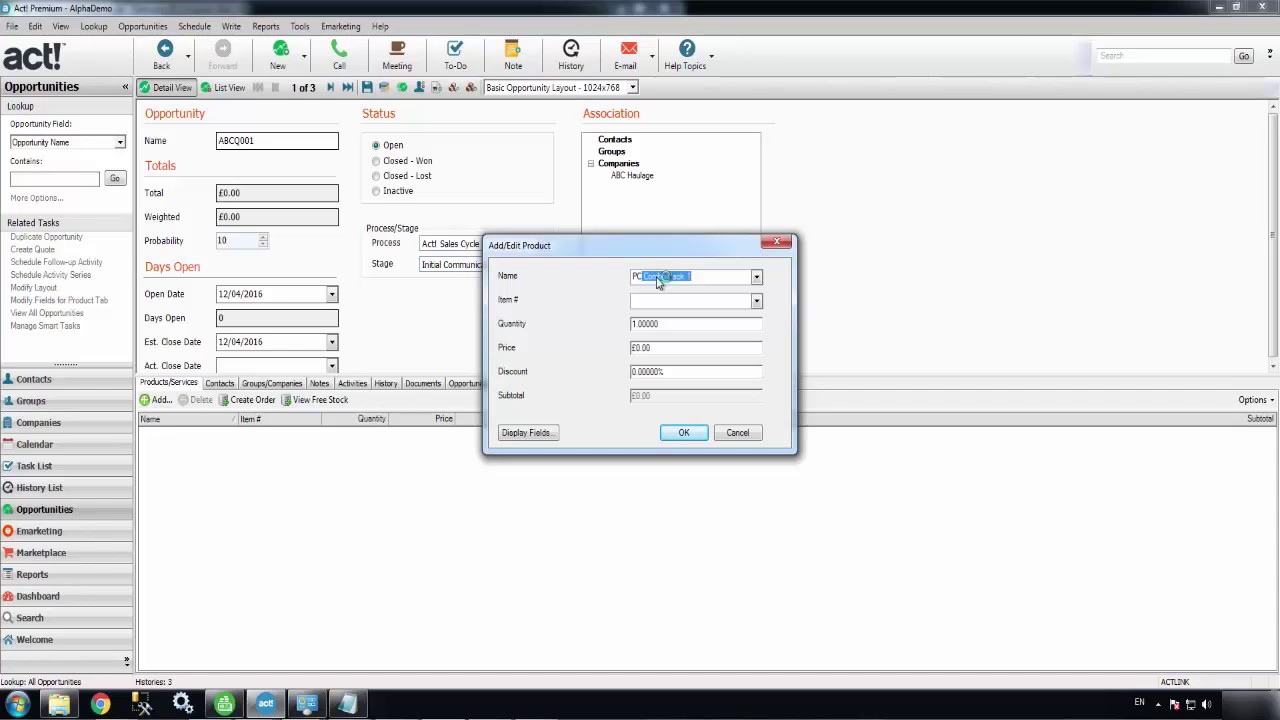This screenshot has height=720, width=1280.
Task: Open Marketplace in the navigation bar
Action: click(x=66, y=553)
